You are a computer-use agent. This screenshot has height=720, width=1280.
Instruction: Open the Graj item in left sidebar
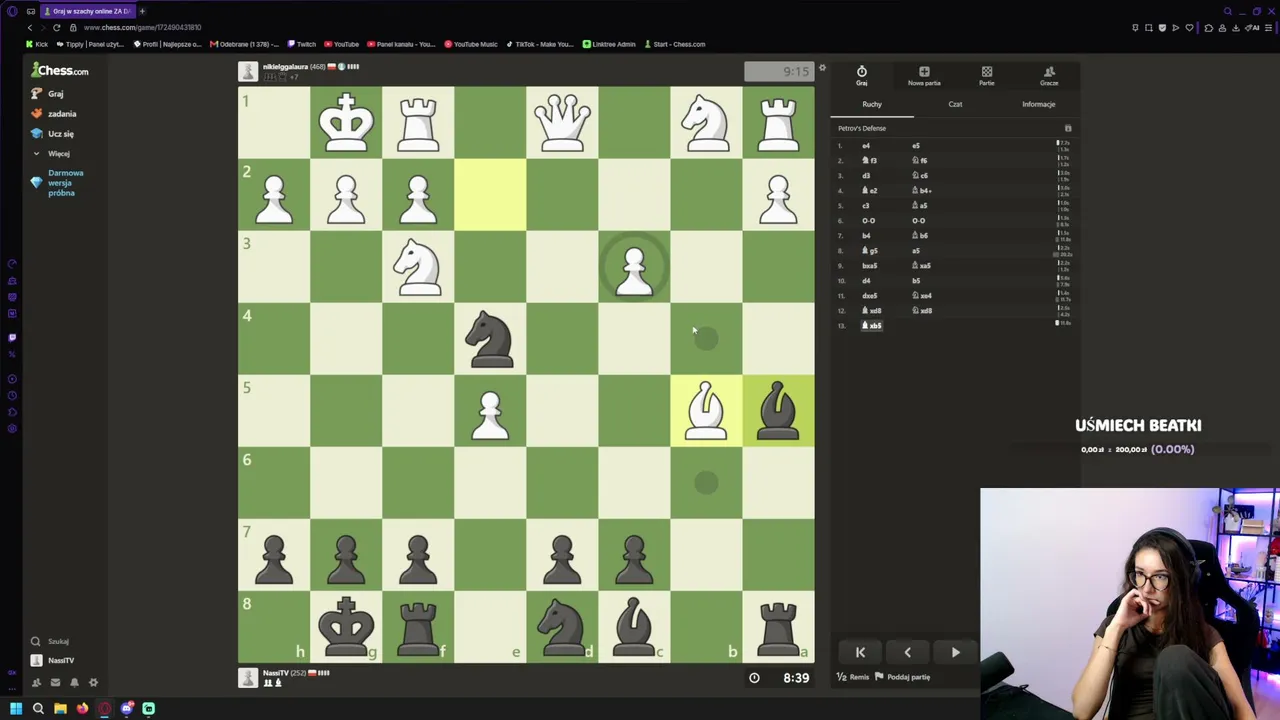pyautogui.click(x=47, y=94)
